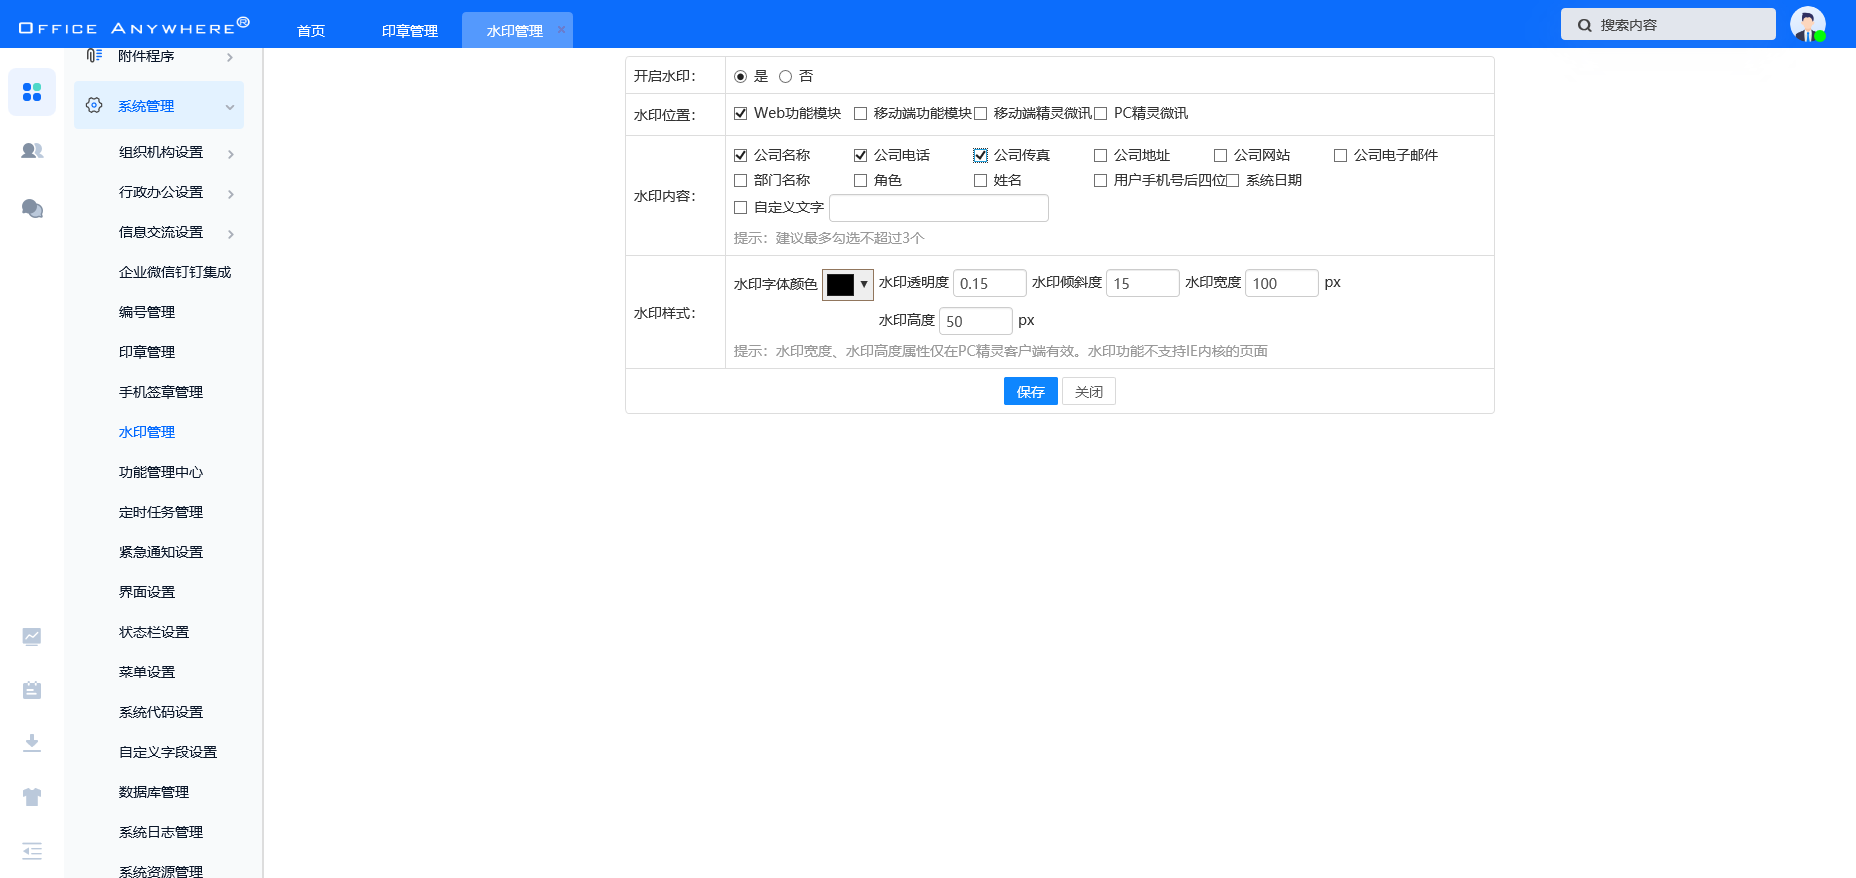Check the 系统日期 checkbox
The image size is (1856, 878).
pos(1232,181)
